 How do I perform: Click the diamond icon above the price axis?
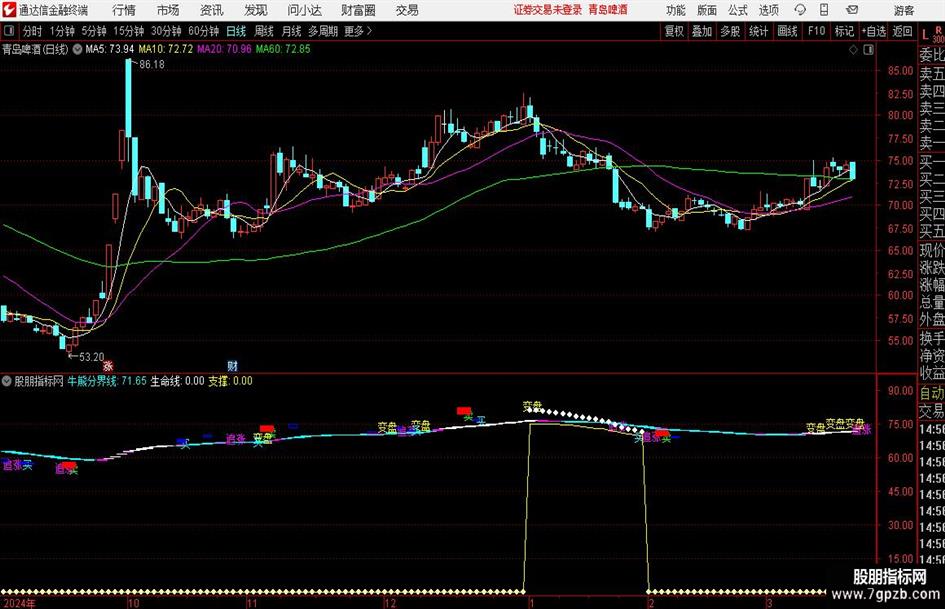[853, 50]
